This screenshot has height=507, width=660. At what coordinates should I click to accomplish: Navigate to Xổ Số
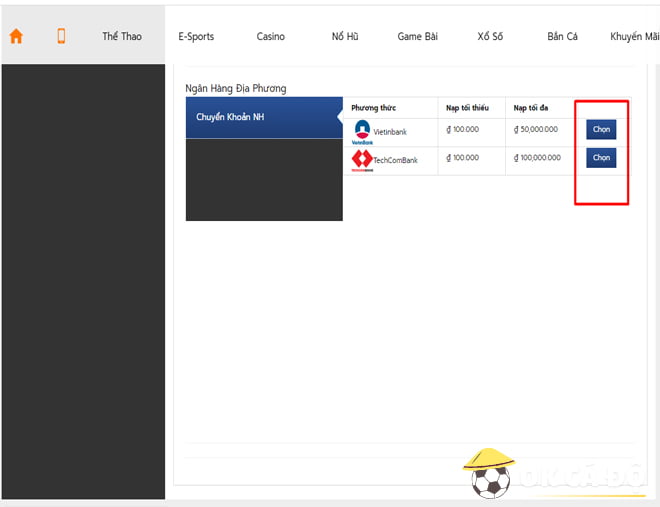click(490, 37)
